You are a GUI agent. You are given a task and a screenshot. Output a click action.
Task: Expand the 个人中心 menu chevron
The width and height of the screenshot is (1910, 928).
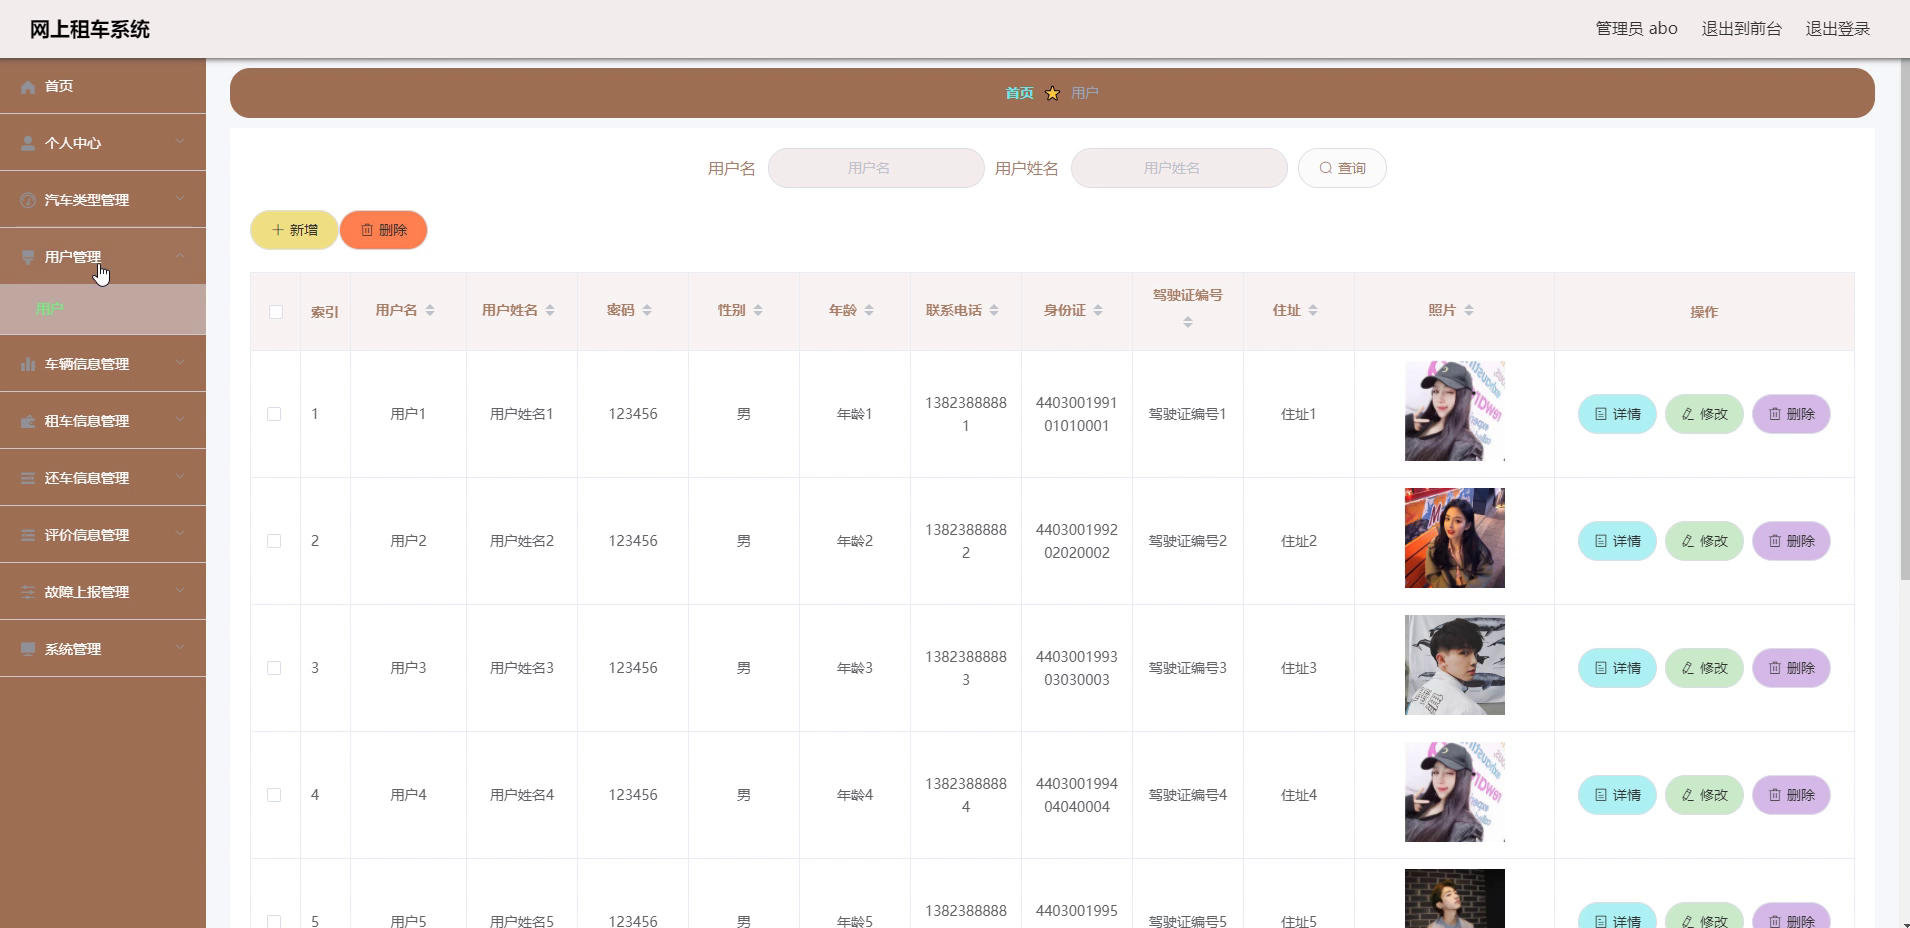(180, 142)
